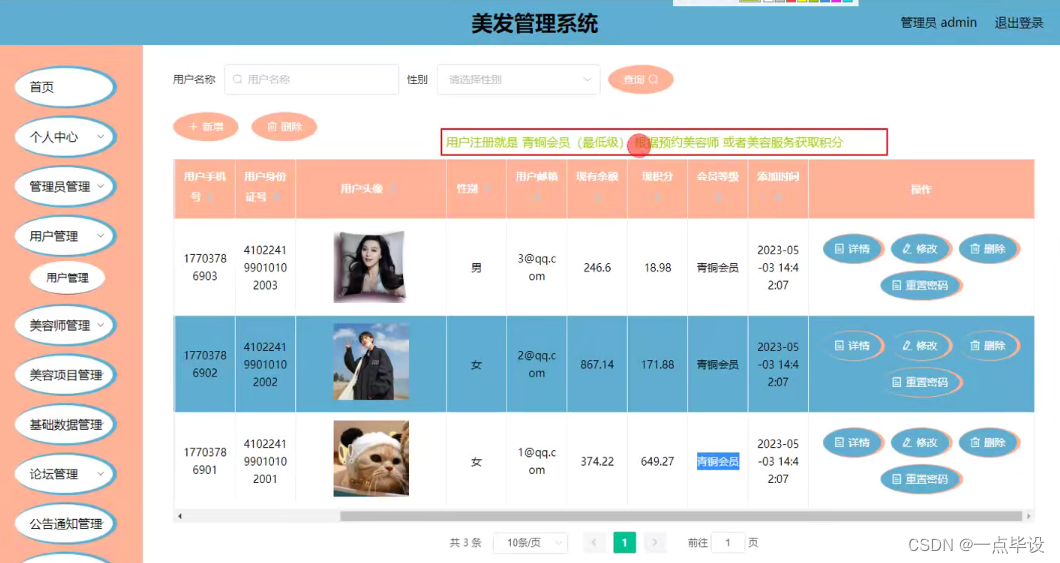Click 删除 for user 17703786902
The image size is (1060, 563).
pos(988,345)
